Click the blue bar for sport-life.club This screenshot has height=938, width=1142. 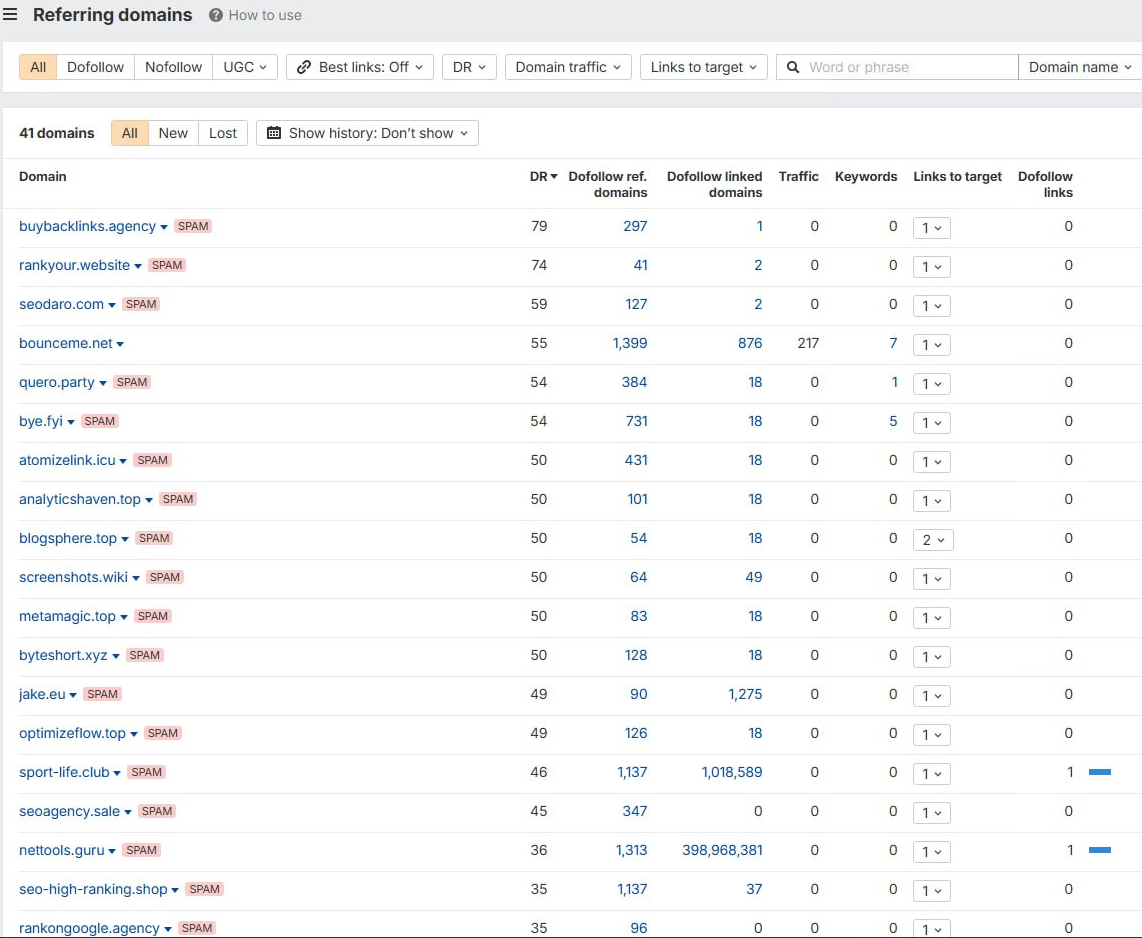[x=1100, y=772]
